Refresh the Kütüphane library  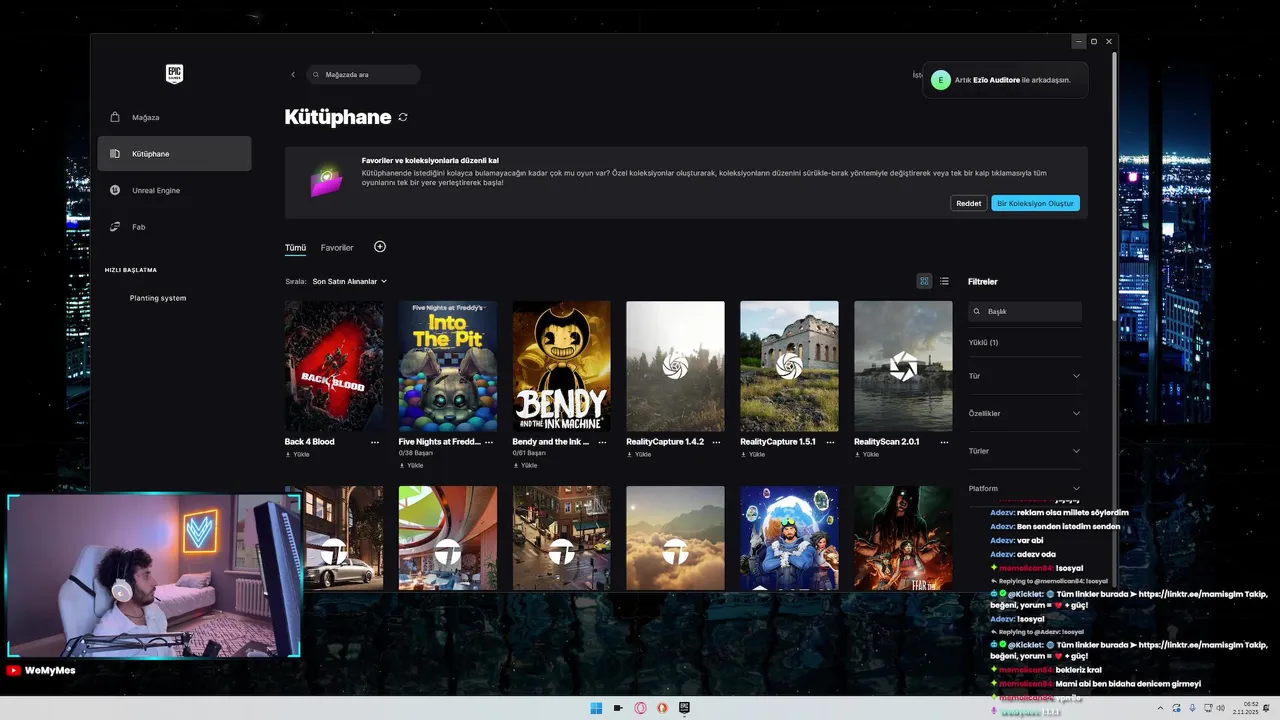click(x=403, y=117)
